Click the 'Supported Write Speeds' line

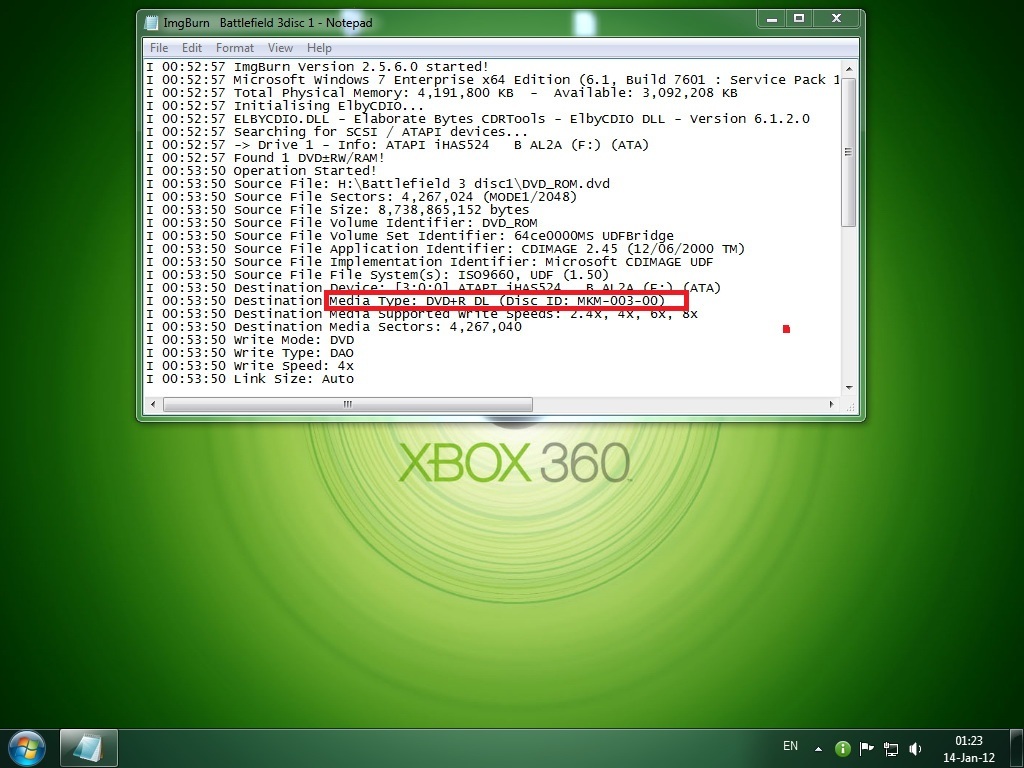(422, 315)
